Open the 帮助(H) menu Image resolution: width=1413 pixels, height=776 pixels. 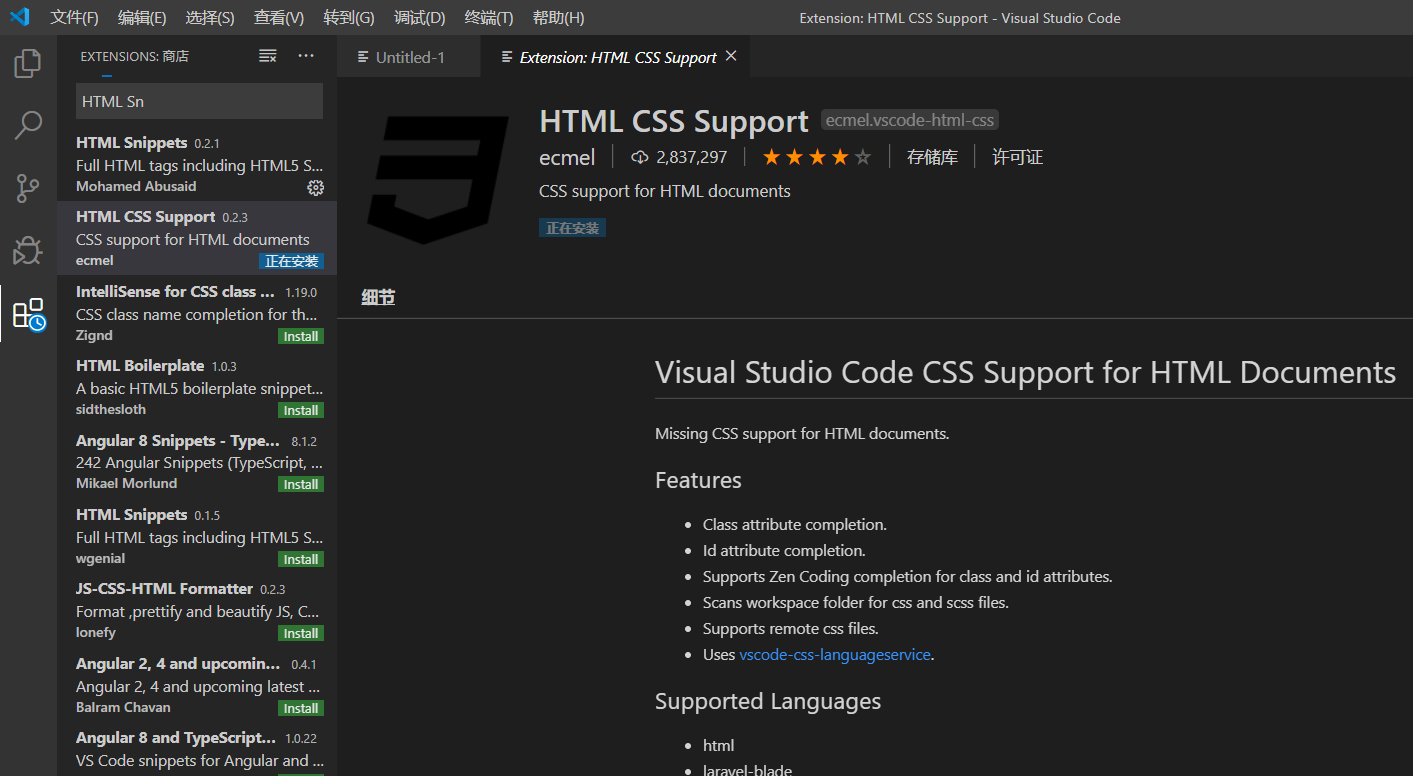coord(559,18)
